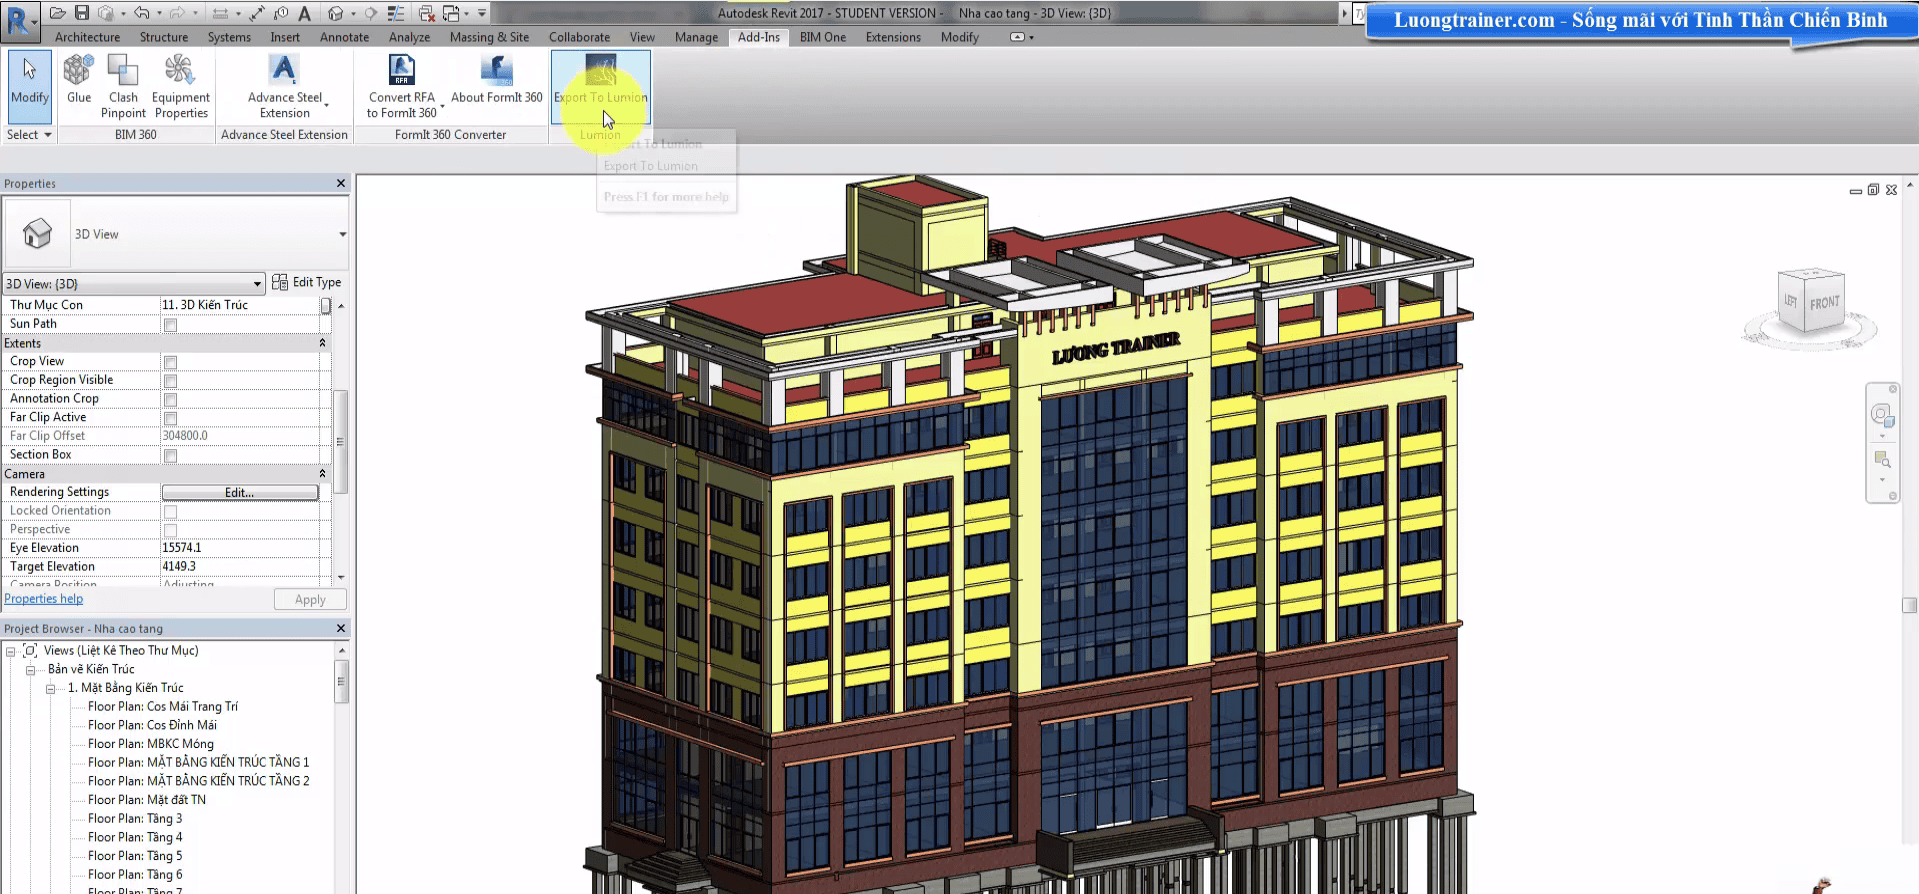
Task: Click the FRONT face of the ViewCube
Action: point(1824,303)
